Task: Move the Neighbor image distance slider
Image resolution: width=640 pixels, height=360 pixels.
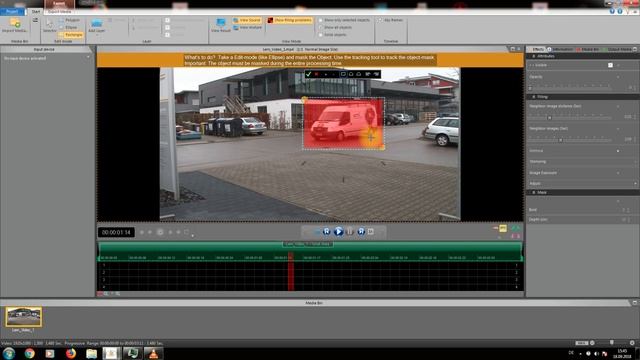Action: (x=549, y=118)
